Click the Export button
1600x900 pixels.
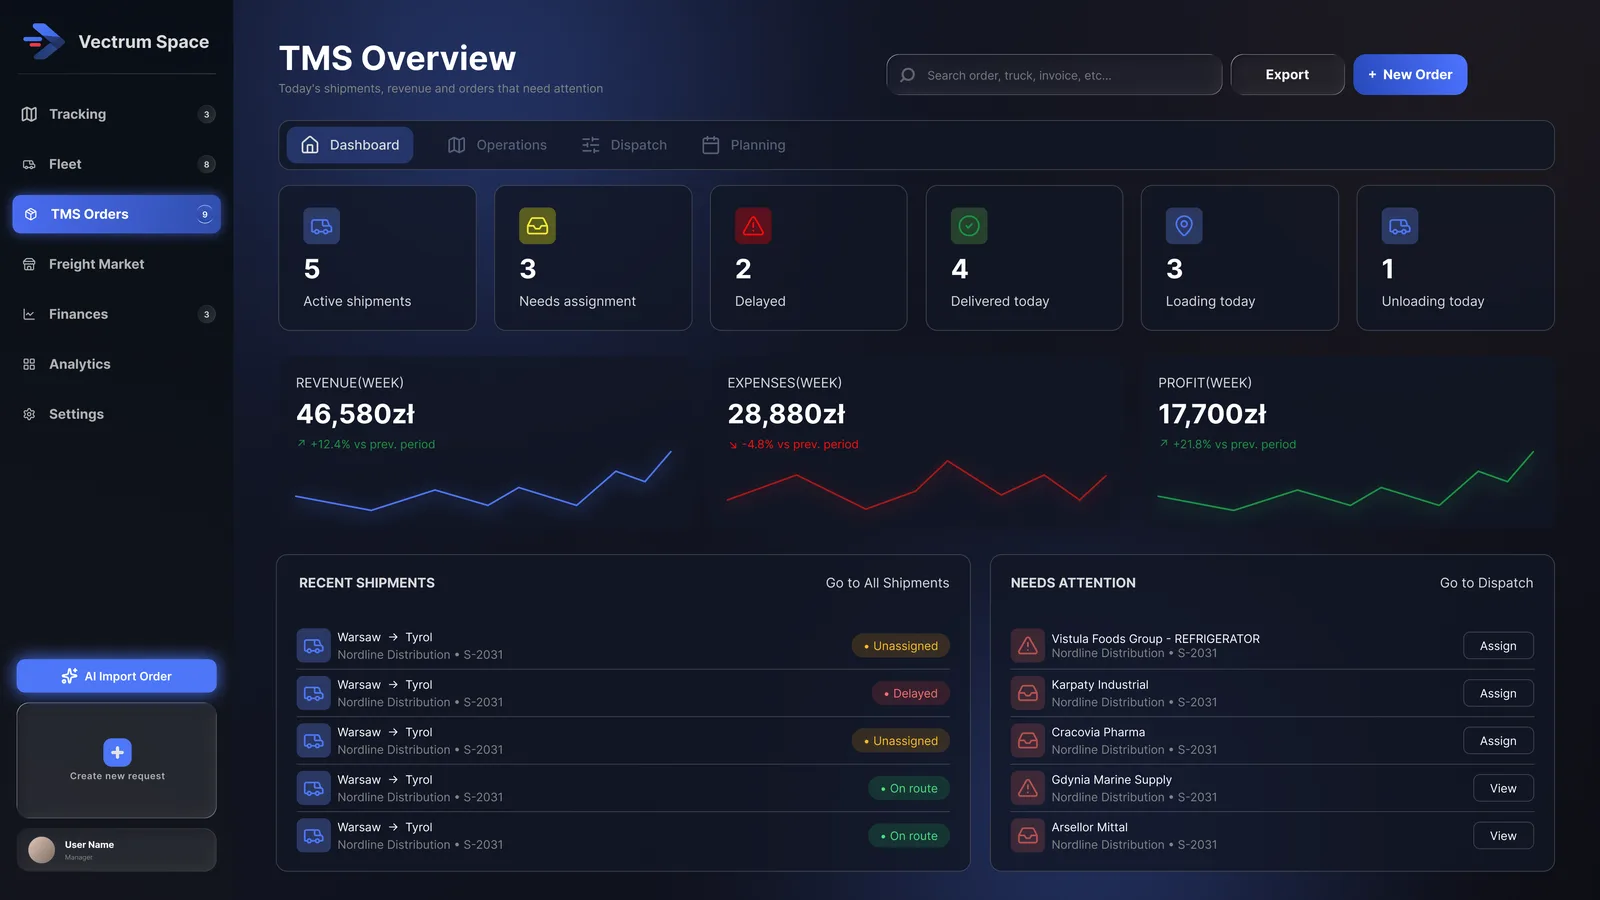1287,75
